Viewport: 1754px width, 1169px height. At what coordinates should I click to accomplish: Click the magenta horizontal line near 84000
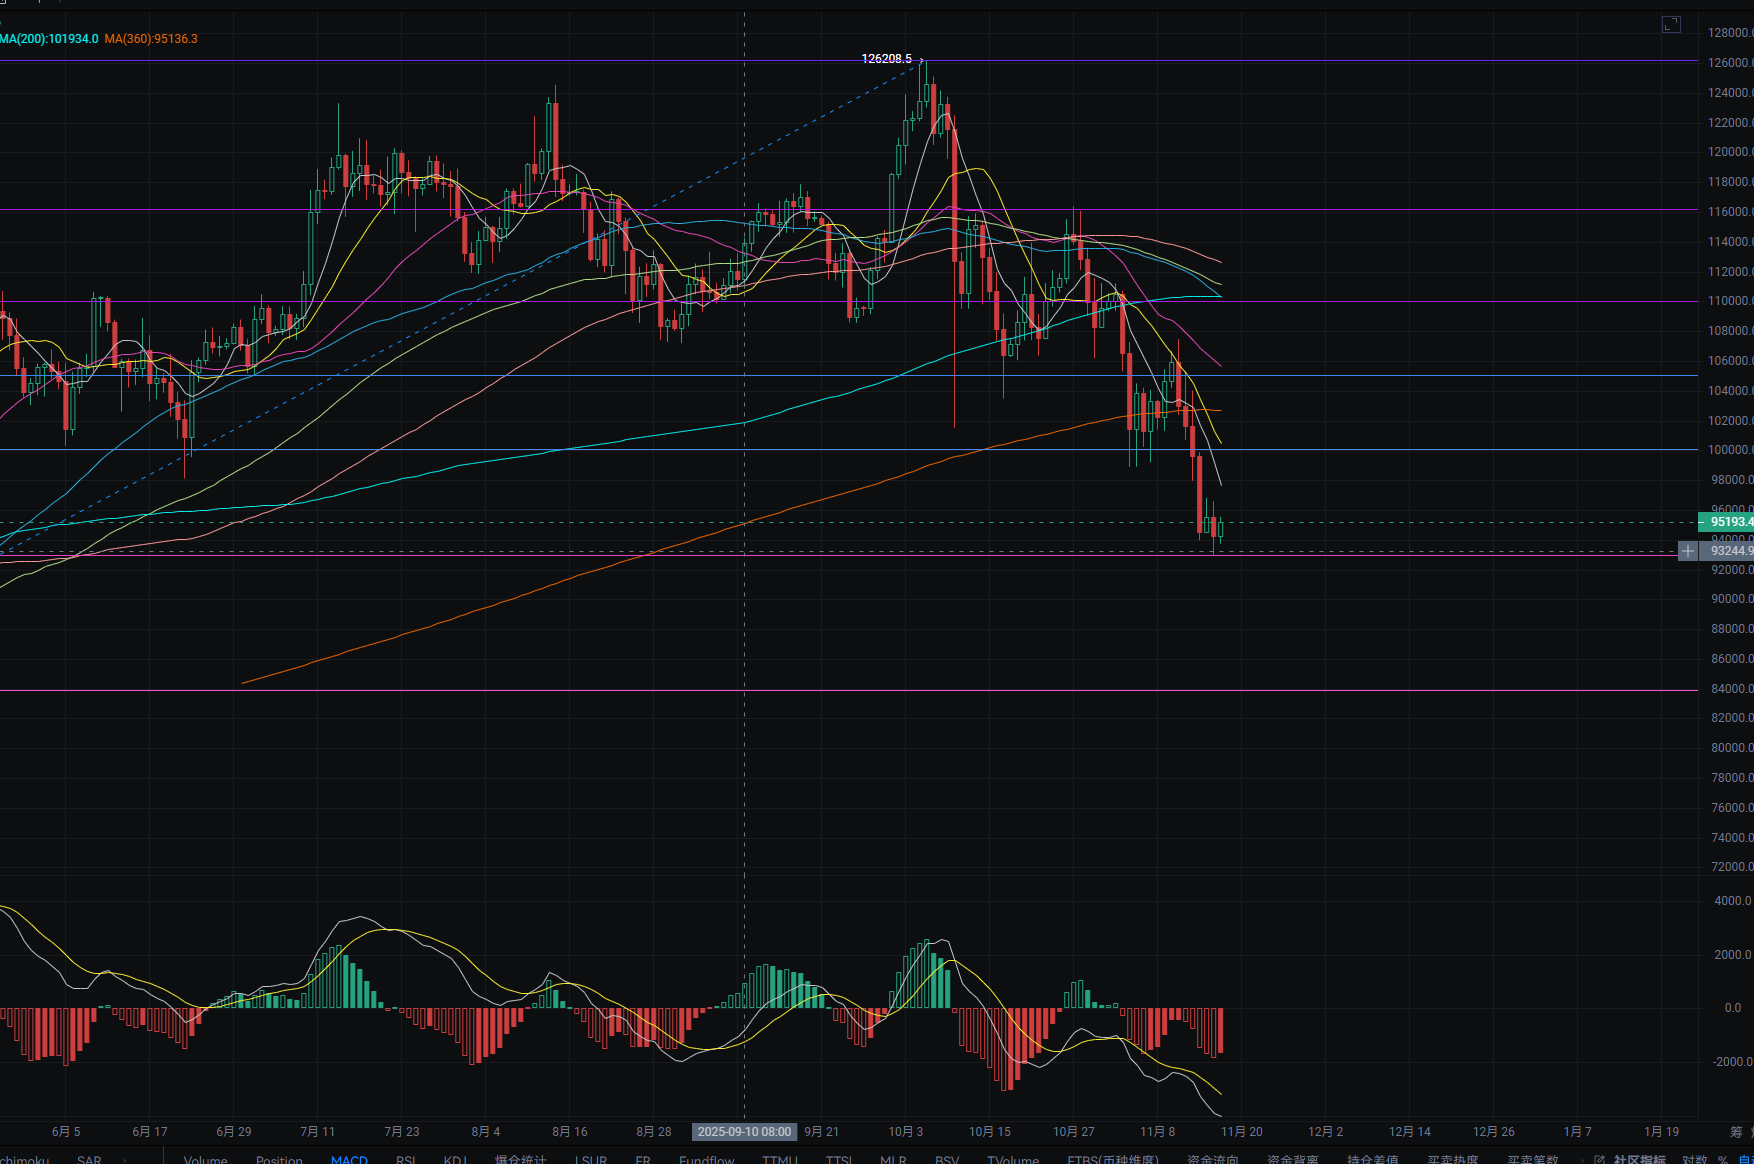[800, 690]
